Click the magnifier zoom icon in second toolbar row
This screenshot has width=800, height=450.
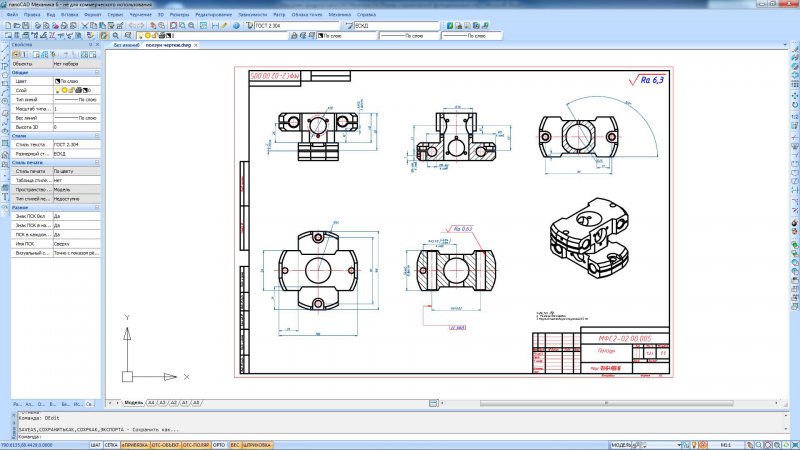[116, 36]
